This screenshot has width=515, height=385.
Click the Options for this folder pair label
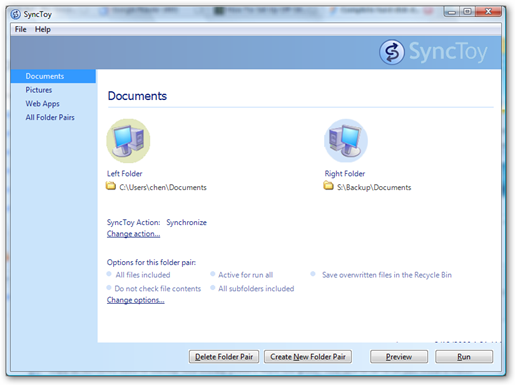coord(151,262)
